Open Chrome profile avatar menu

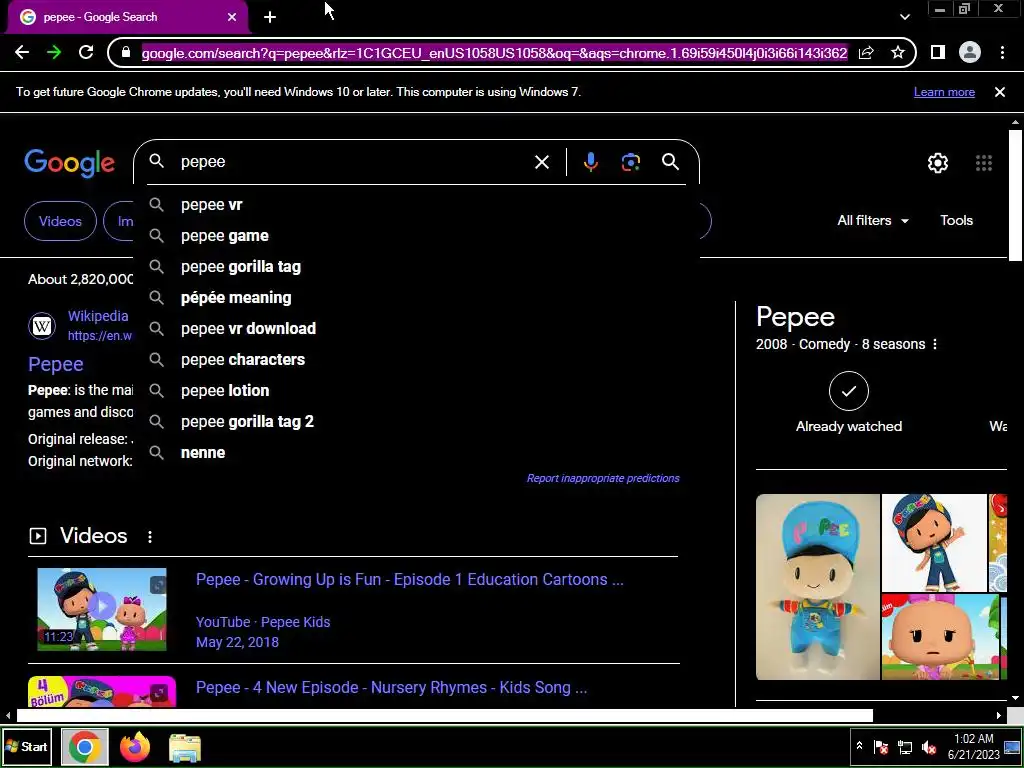pyautogui.click(x=970, y=52)
